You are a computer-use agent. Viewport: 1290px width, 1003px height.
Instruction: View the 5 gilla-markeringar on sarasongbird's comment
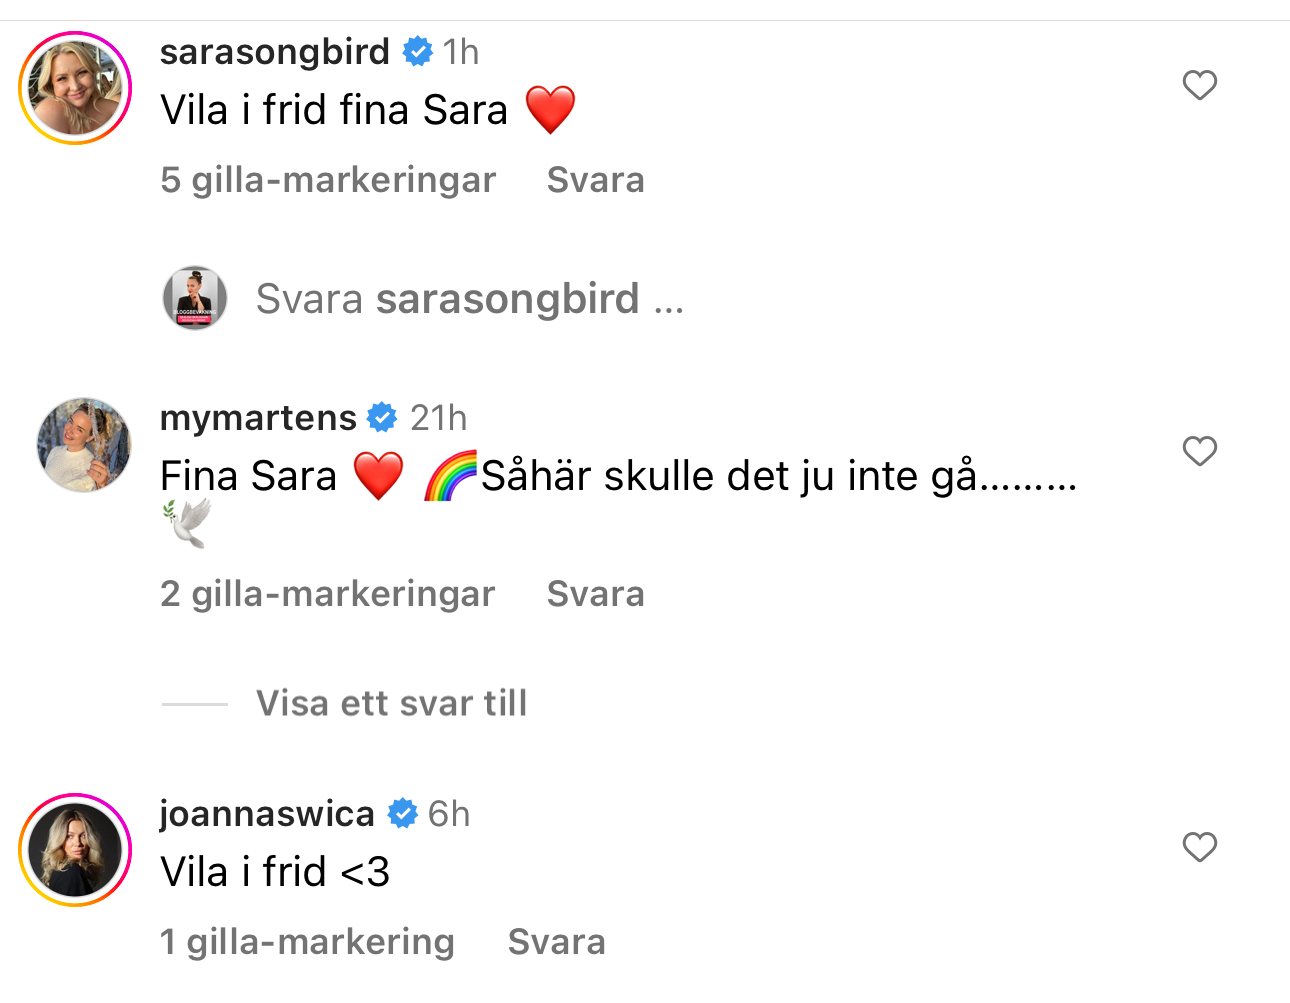click(328, 180)
